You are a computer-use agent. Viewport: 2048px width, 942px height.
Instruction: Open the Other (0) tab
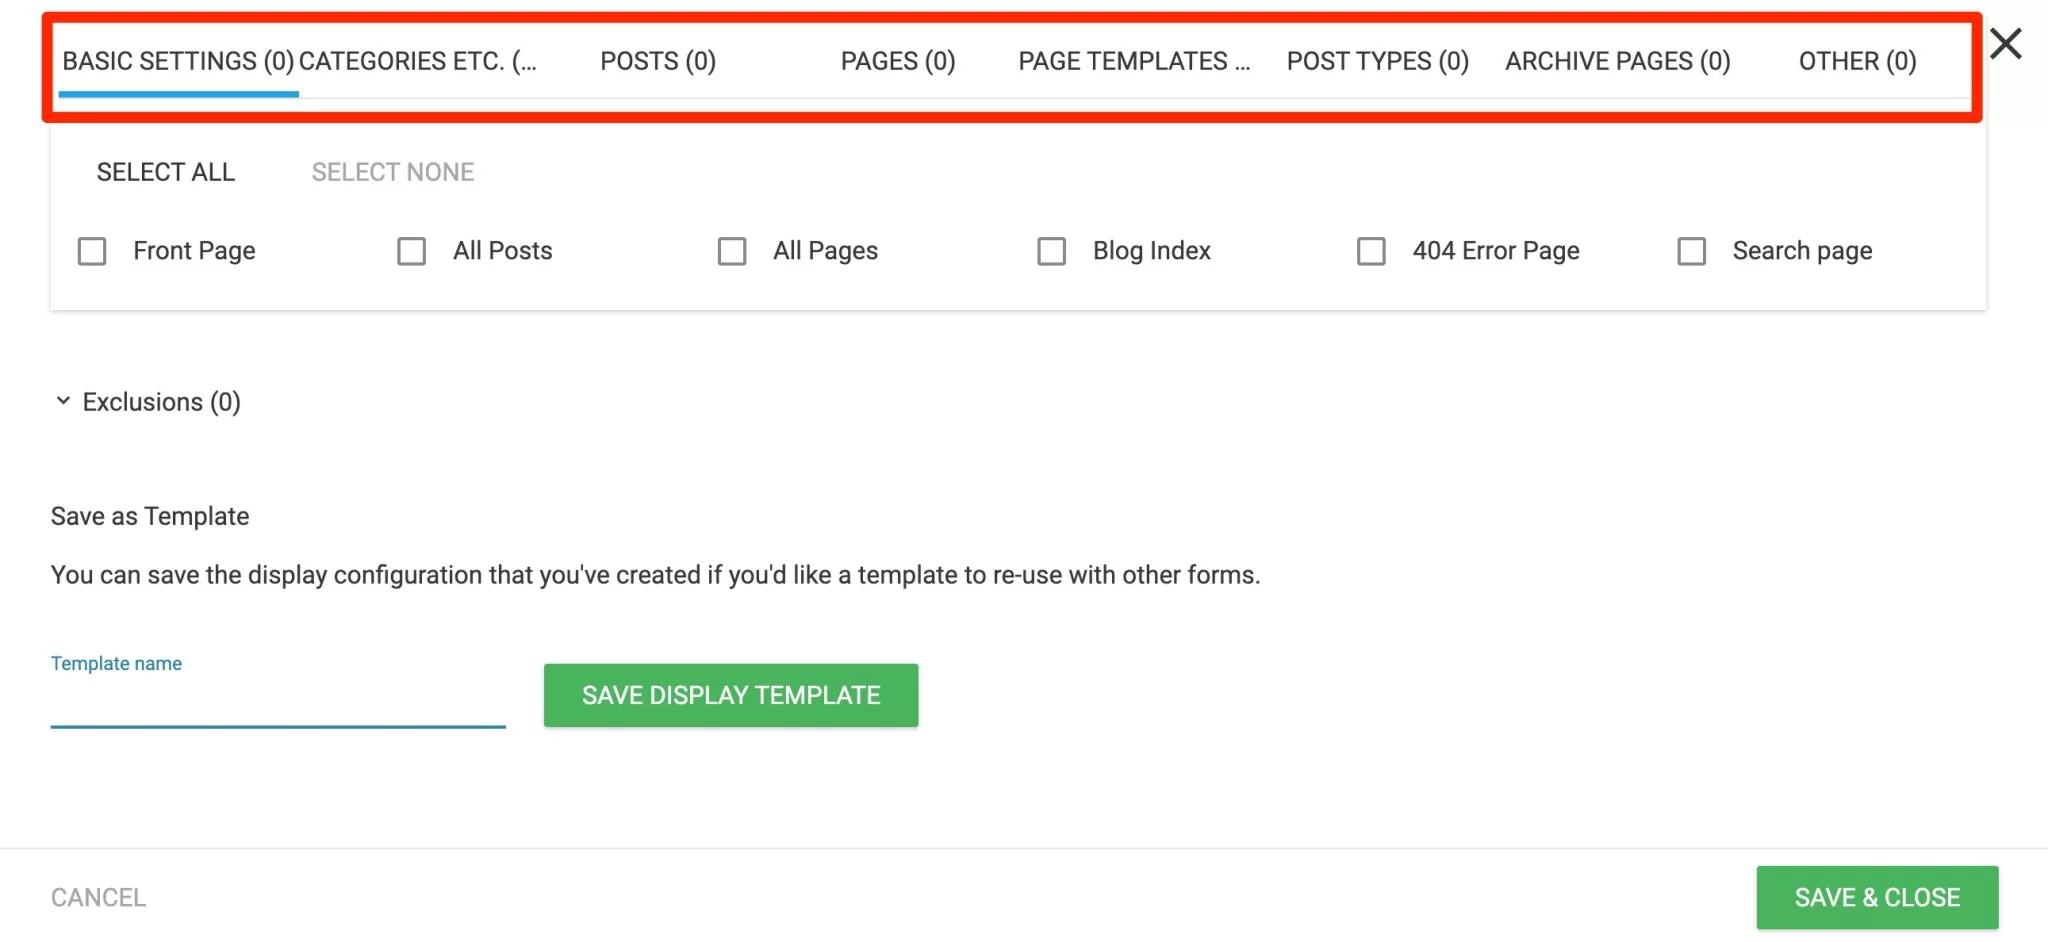pyautogui.click(x=1857, y=61)
